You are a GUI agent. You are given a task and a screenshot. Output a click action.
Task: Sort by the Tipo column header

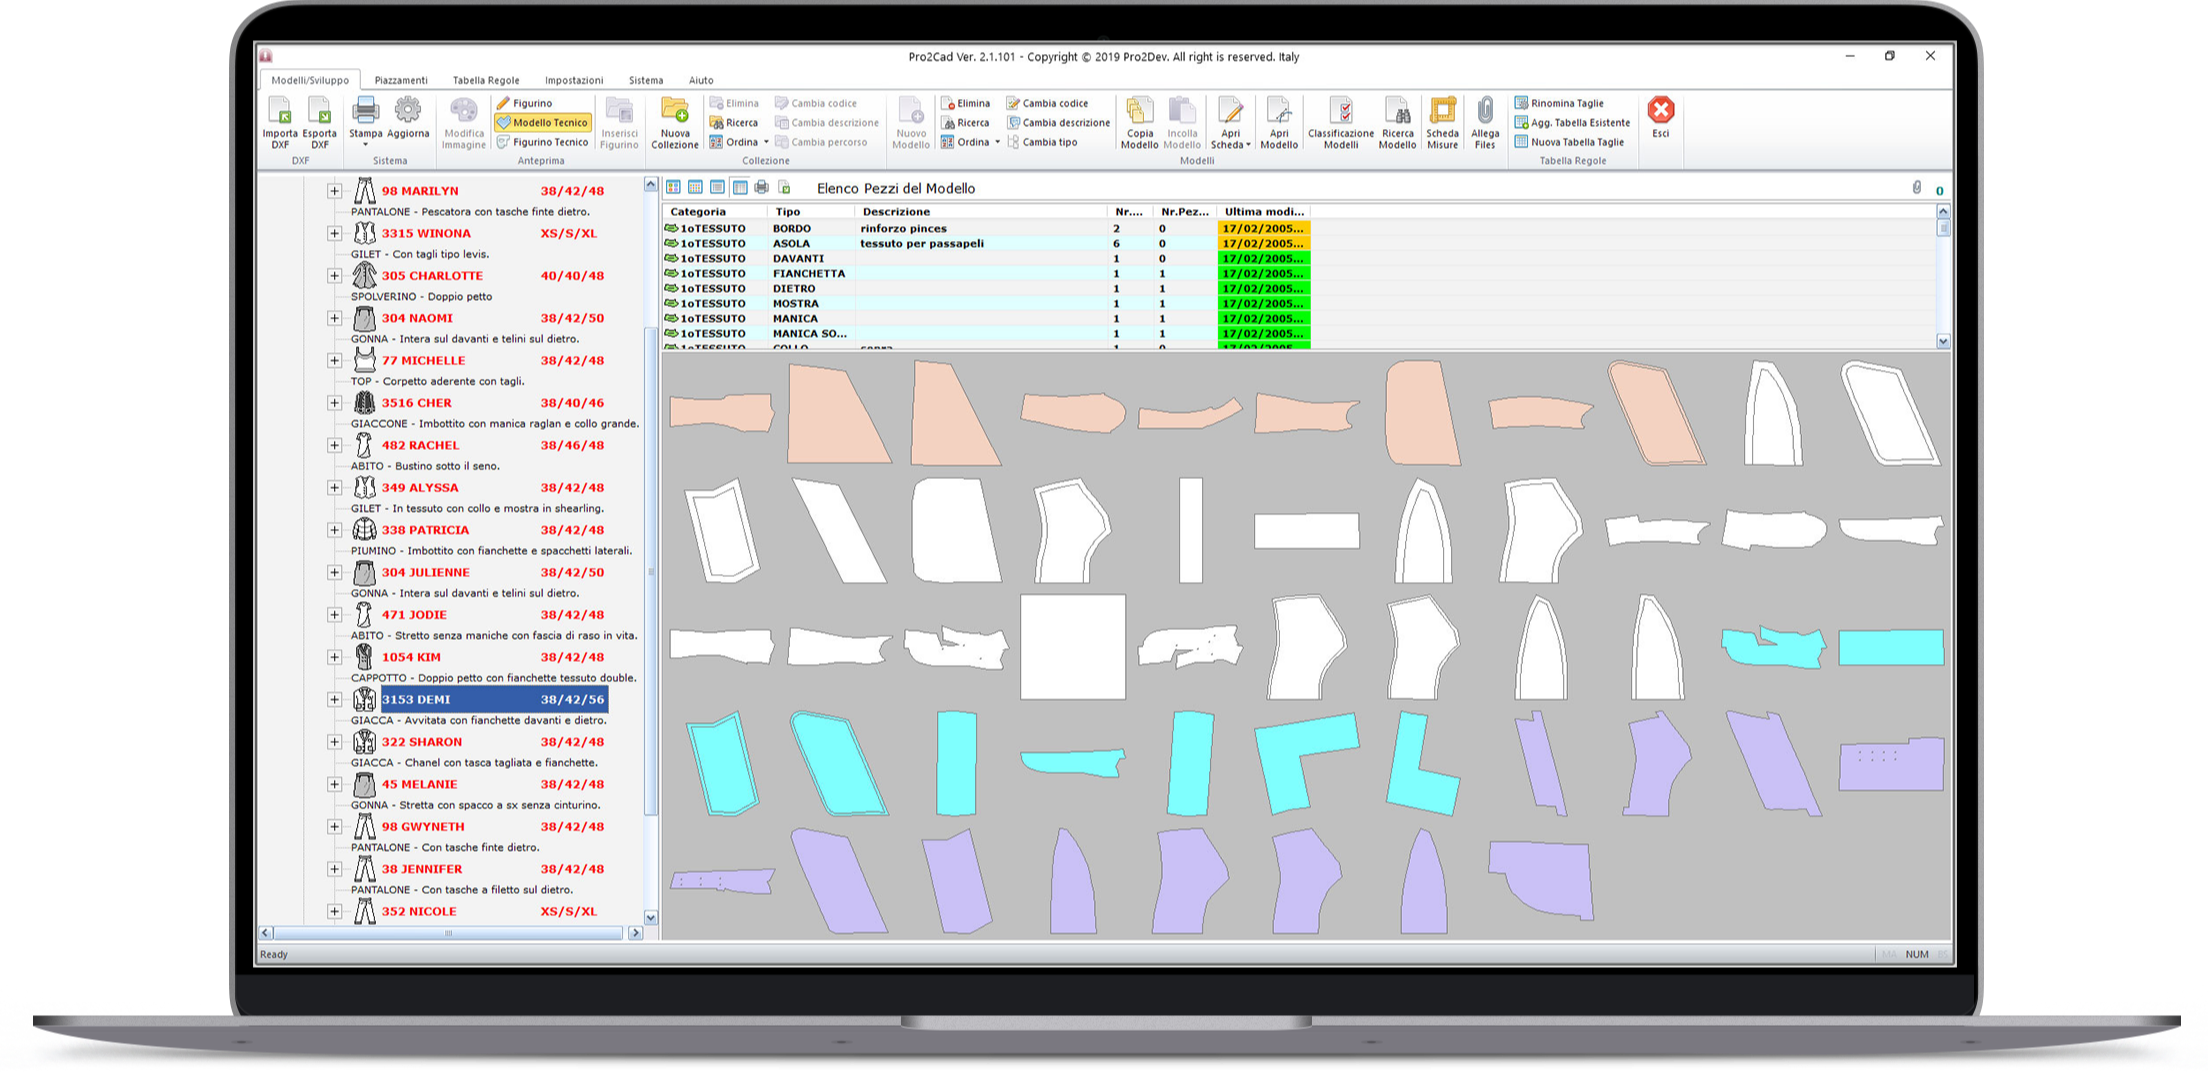click(x=811, y=212)
